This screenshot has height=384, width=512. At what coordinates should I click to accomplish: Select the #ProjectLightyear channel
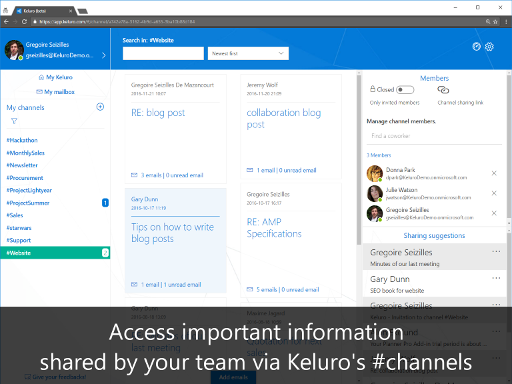tap(29, 190)
